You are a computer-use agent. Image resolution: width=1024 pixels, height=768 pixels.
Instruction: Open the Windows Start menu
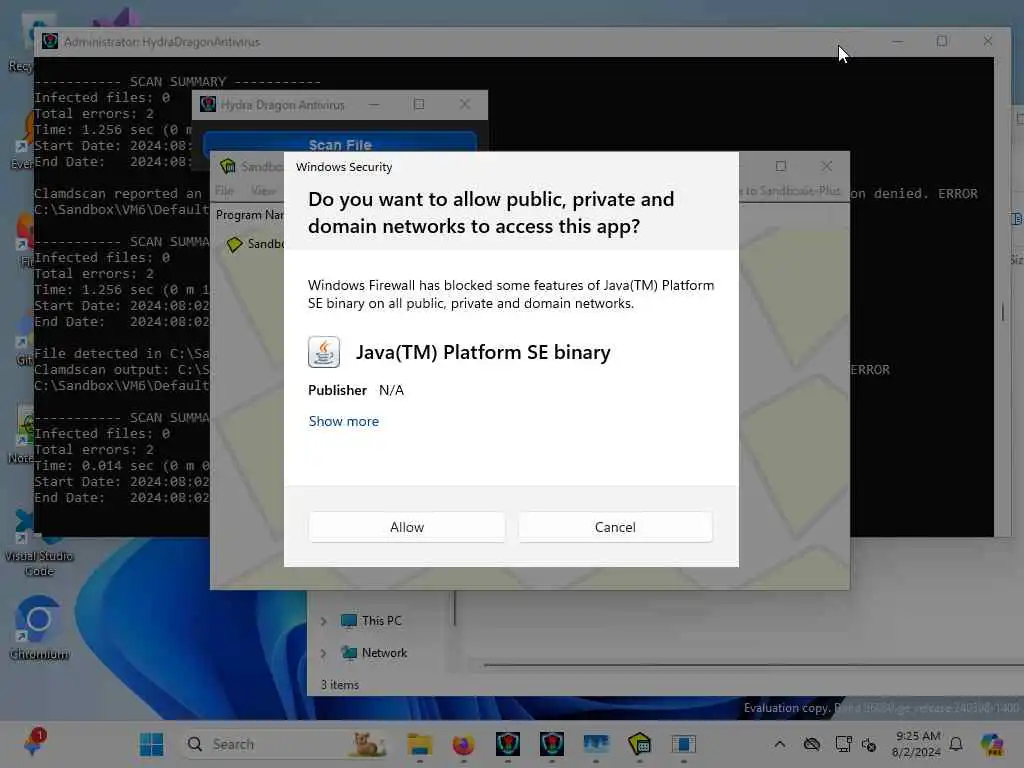click(x=152, y=744)
